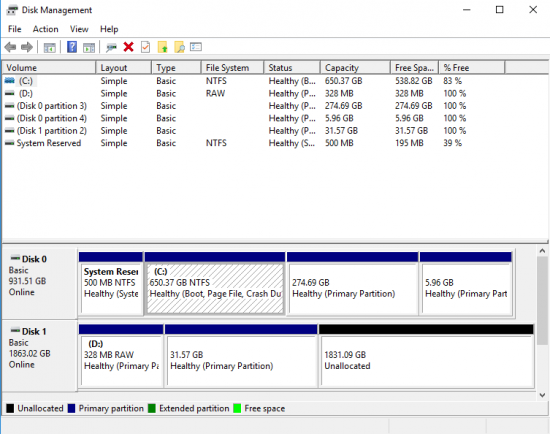
Task: Click the view settings list icon
Action: click(196, 47)
